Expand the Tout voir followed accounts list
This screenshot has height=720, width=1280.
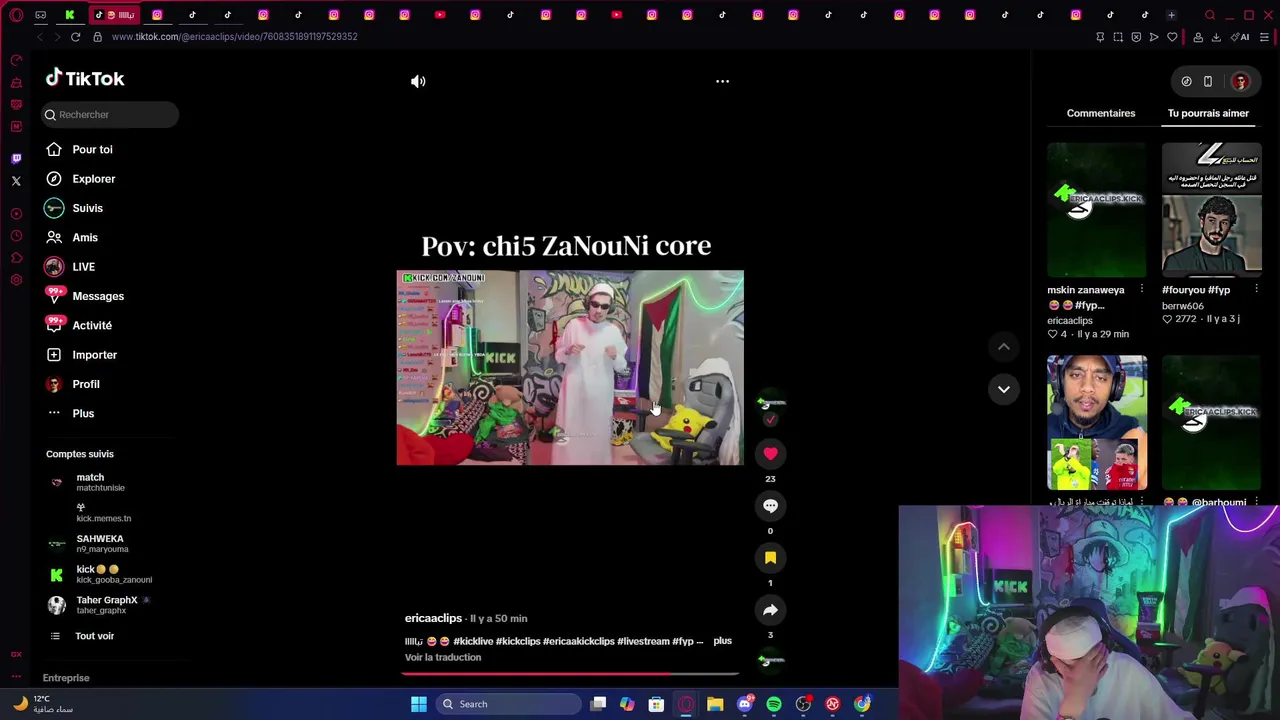pos(81,636)
